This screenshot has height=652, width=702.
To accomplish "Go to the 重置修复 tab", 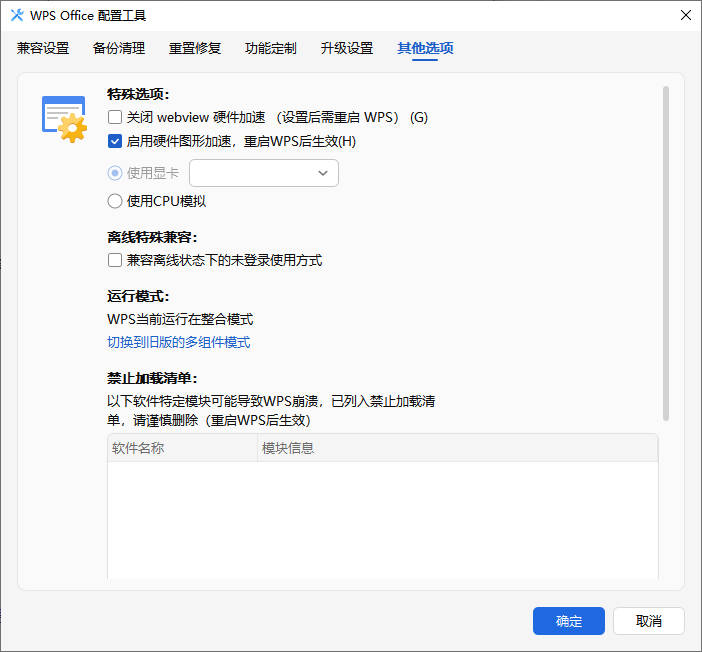I will (x=195, y=48).
